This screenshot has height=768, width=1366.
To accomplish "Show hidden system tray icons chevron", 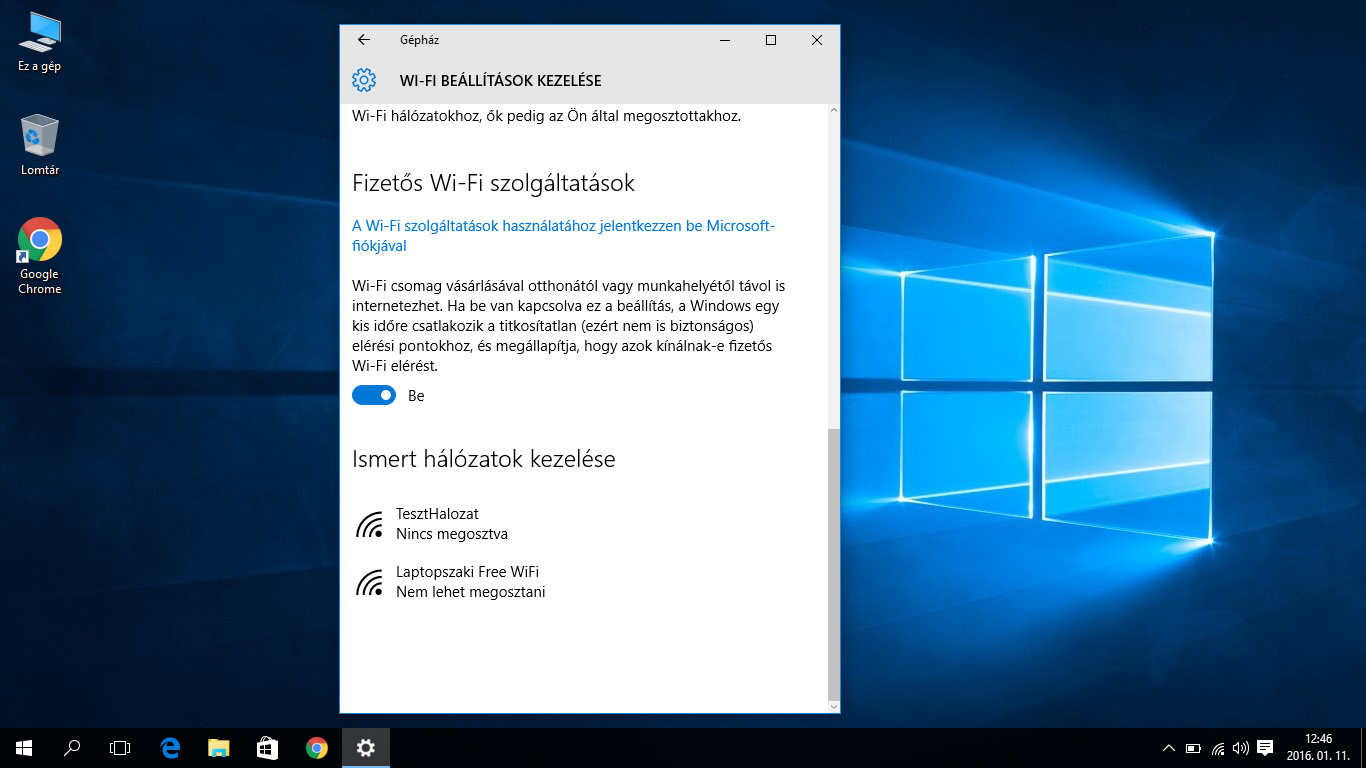I will 1168,748.
